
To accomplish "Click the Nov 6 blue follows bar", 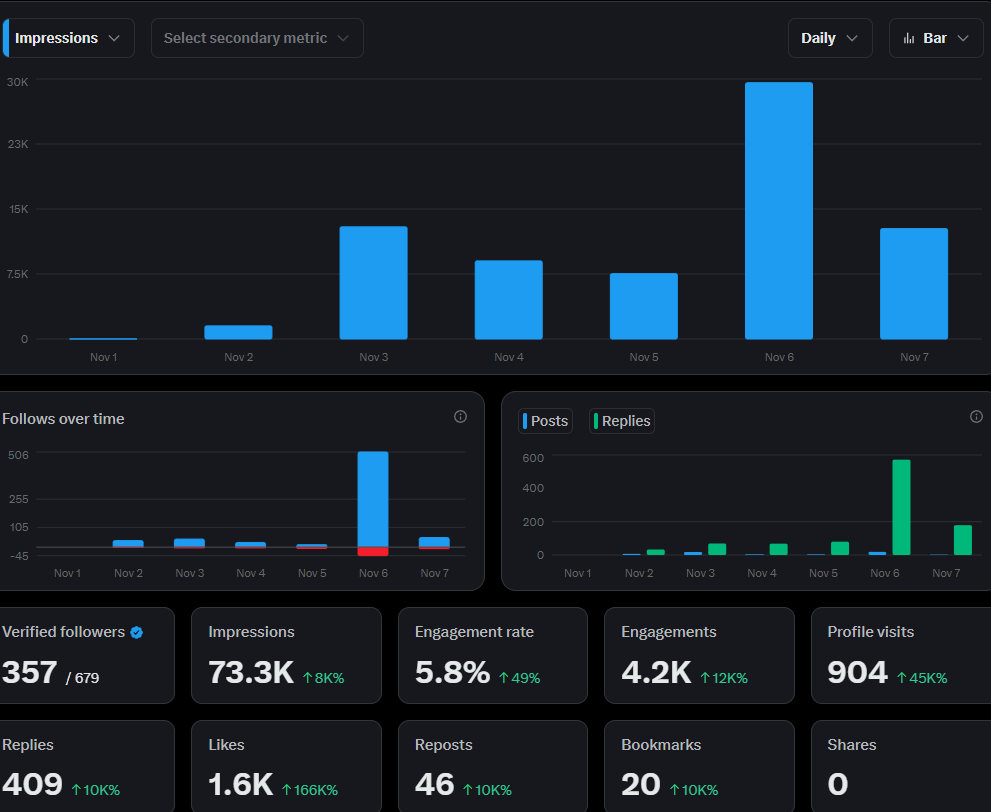I will click(373, 499).
